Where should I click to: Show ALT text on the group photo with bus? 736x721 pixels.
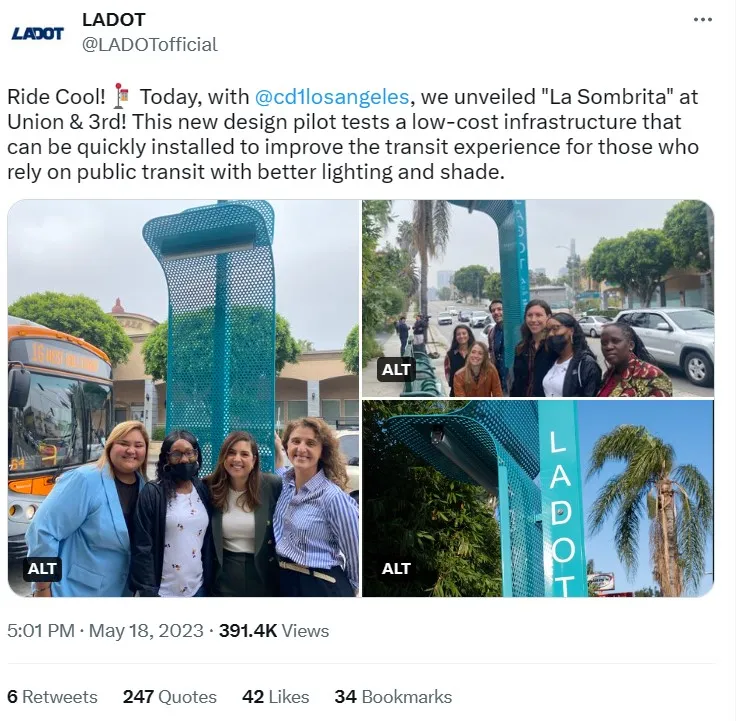42,569
